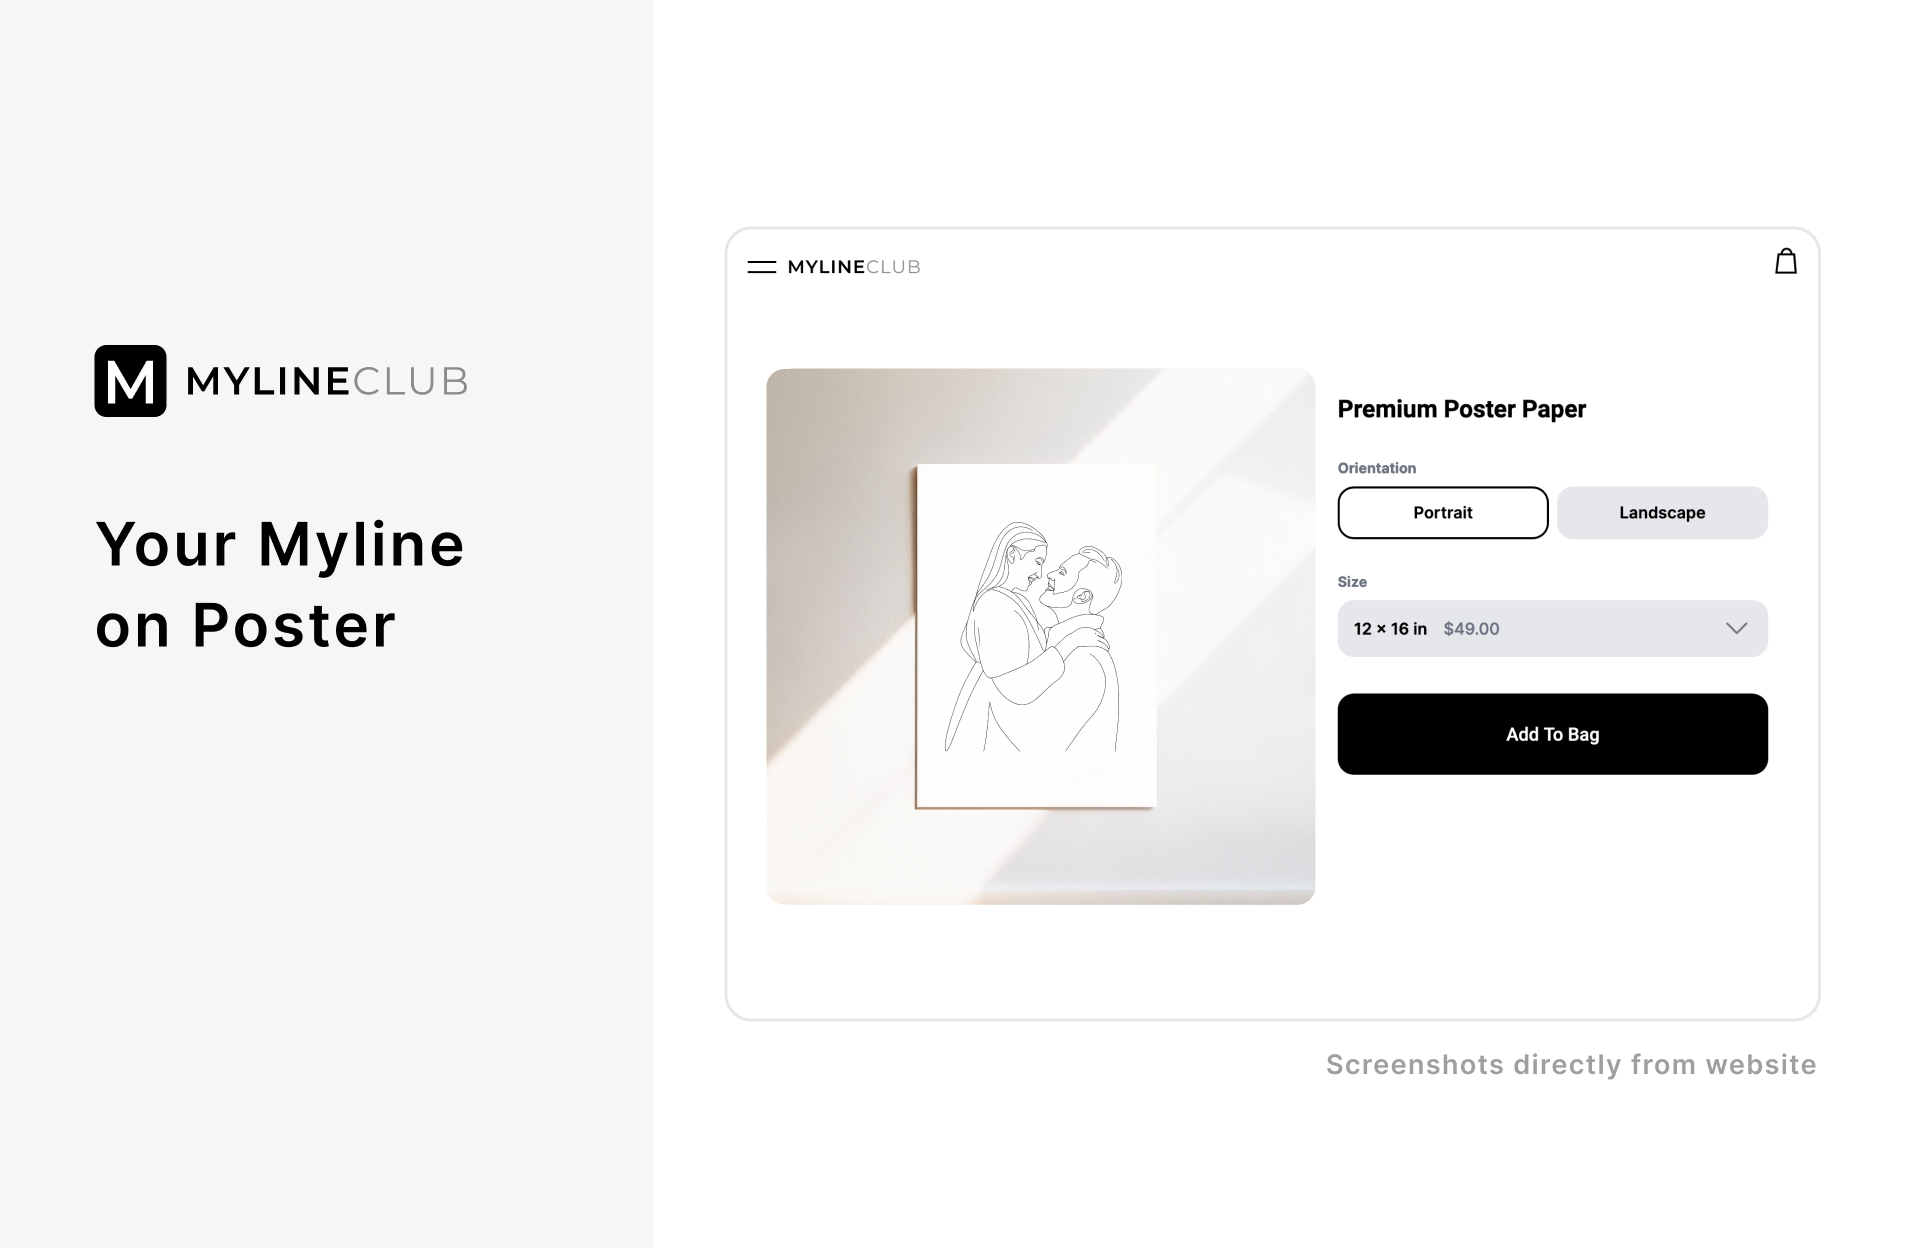Open the hamburger menu icon
The height and width of the screenshot is (1248, 1920).
coord(761,267)
